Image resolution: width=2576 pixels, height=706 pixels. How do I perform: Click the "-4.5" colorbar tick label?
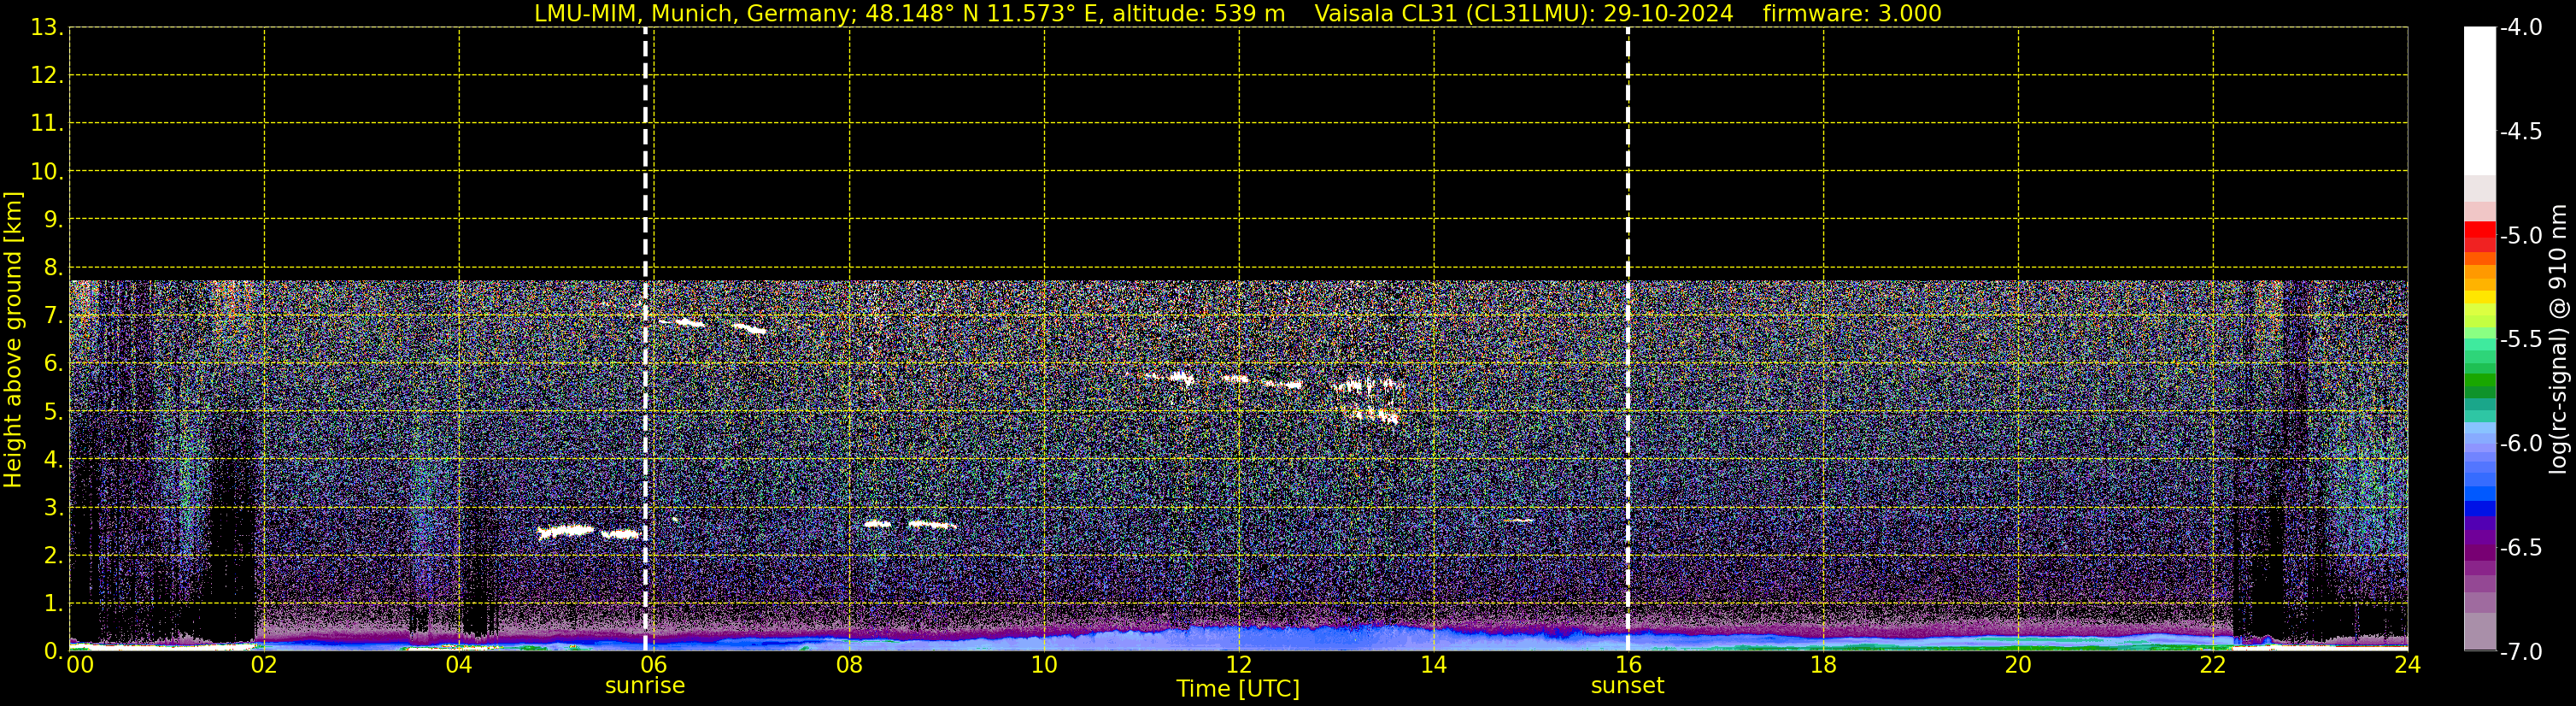pyautogui.click(x=2521, y=132)
